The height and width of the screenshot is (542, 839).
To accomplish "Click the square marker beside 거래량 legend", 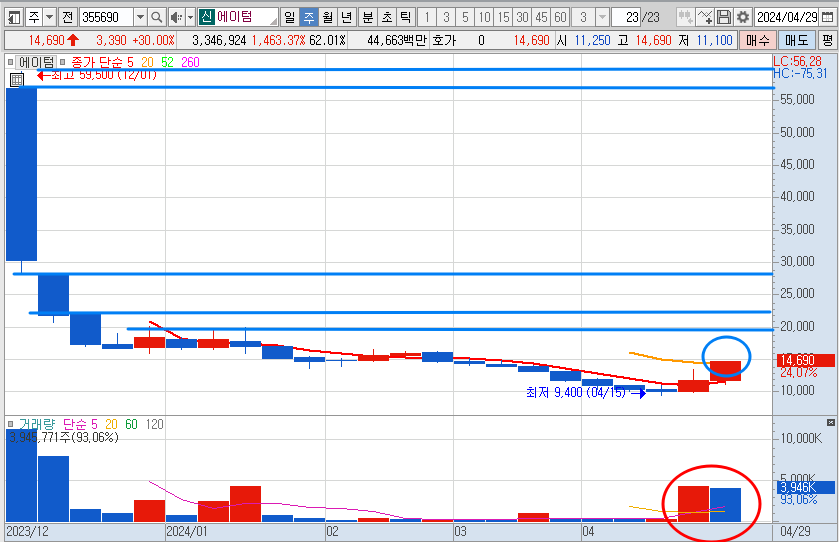I will click(11, 424).
